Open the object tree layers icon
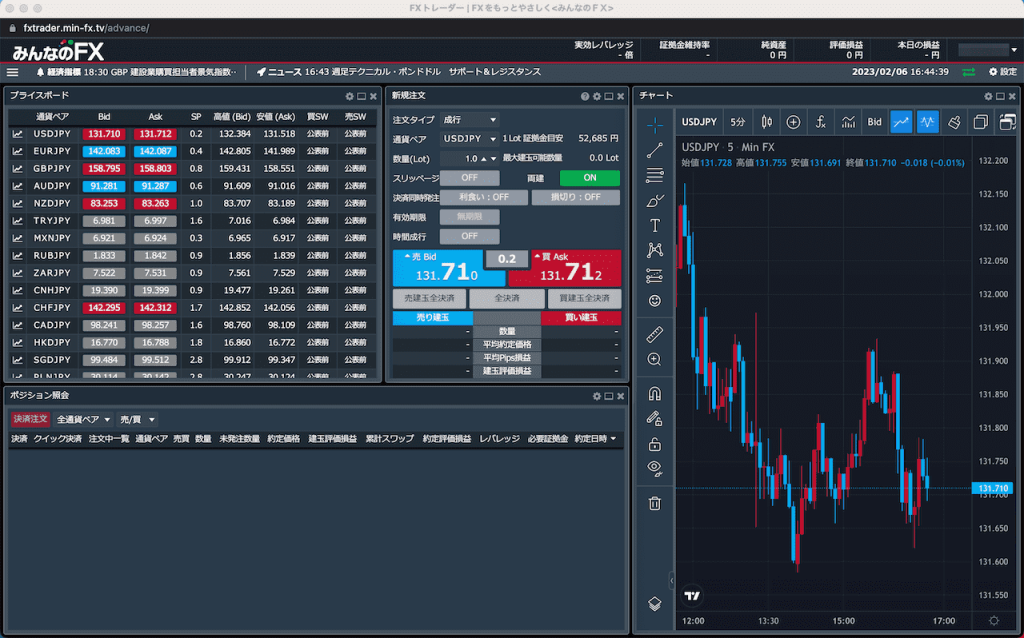 point(654,603)
